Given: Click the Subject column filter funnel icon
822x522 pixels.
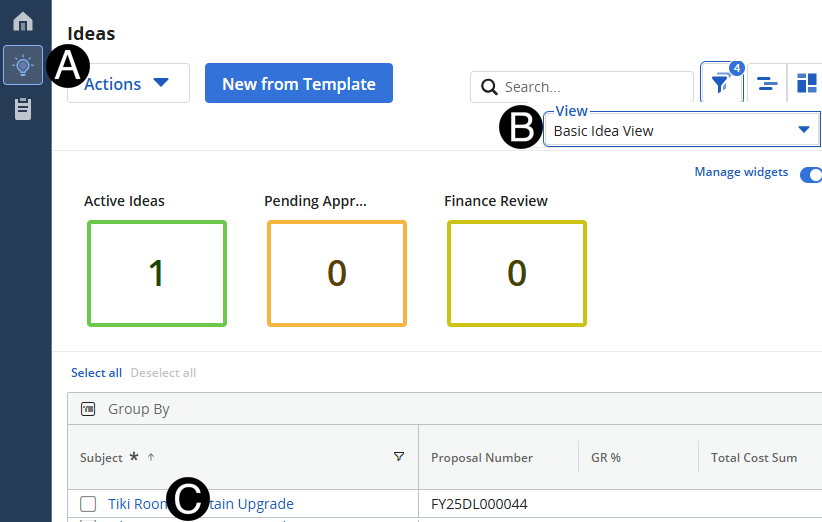Looking at the screenshot, I should (399, 457).
